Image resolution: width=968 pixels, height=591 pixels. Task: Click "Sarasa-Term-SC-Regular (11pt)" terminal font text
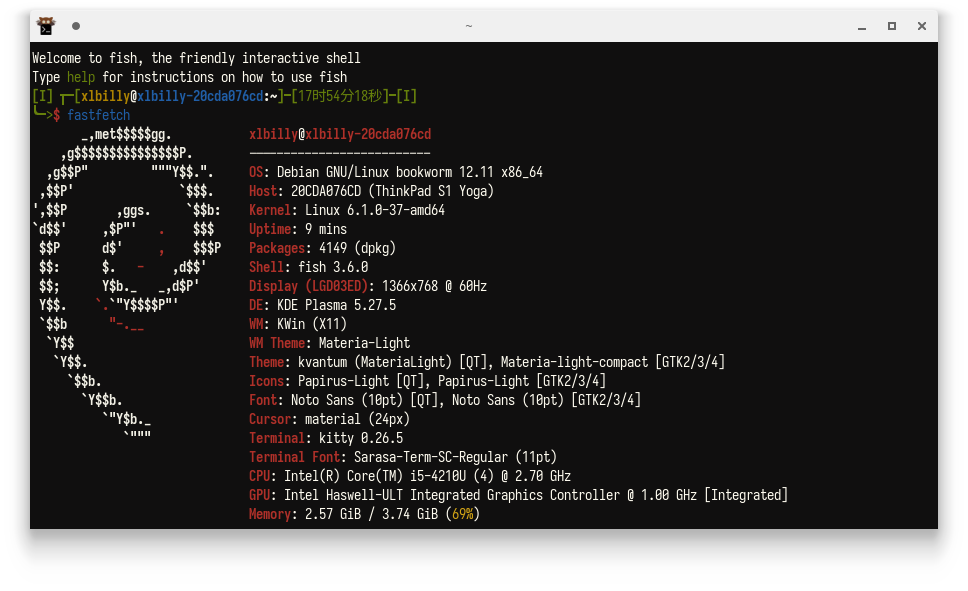(x=456, y=458)
